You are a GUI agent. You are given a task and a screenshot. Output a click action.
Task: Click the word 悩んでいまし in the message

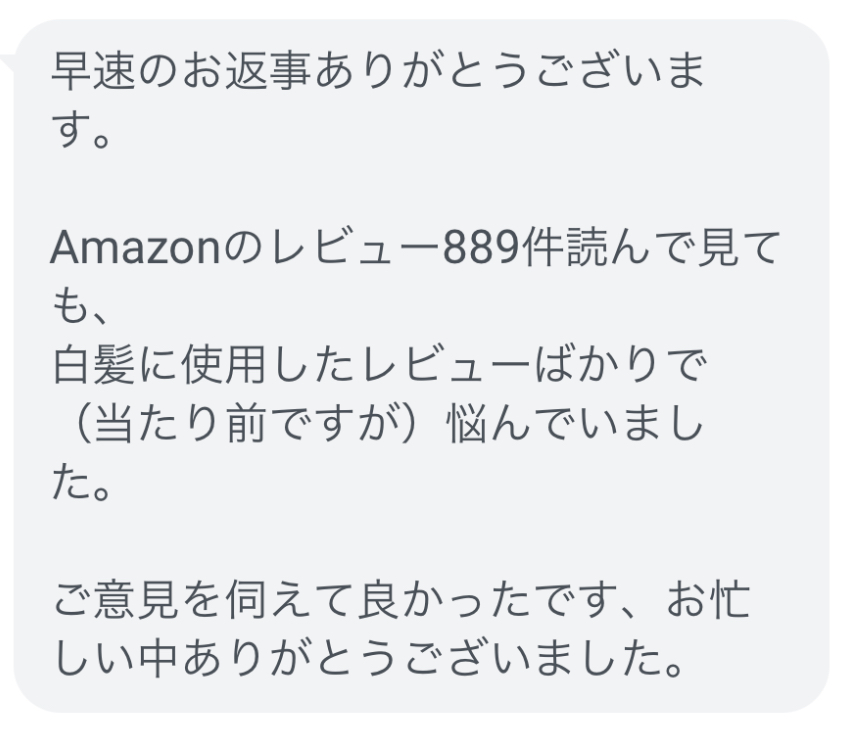pyautogui.click(x=576, y=425)
